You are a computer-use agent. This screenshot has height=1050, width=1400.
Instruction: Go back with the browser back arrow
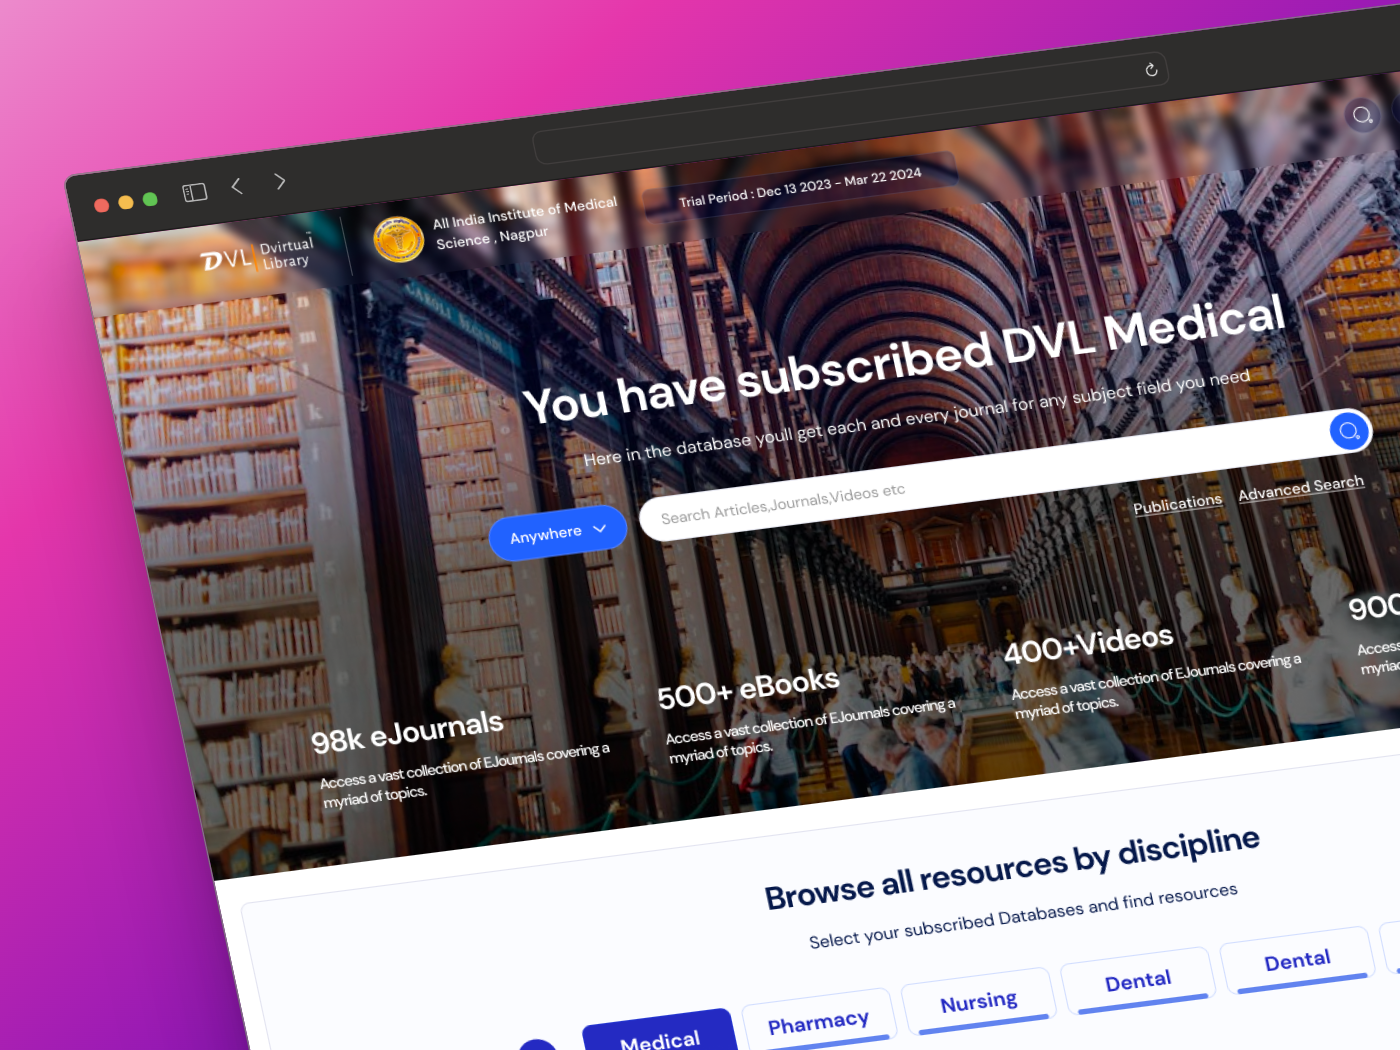click(x=237, y=186)
